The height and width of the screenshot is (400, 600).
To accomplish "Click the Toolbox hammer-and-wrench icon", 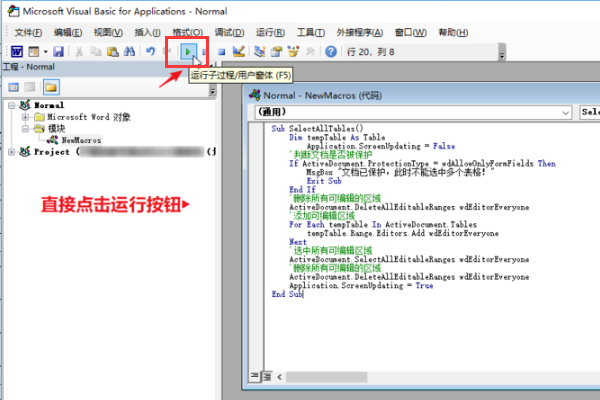I will pyautogui.click(x=310, y=52).
